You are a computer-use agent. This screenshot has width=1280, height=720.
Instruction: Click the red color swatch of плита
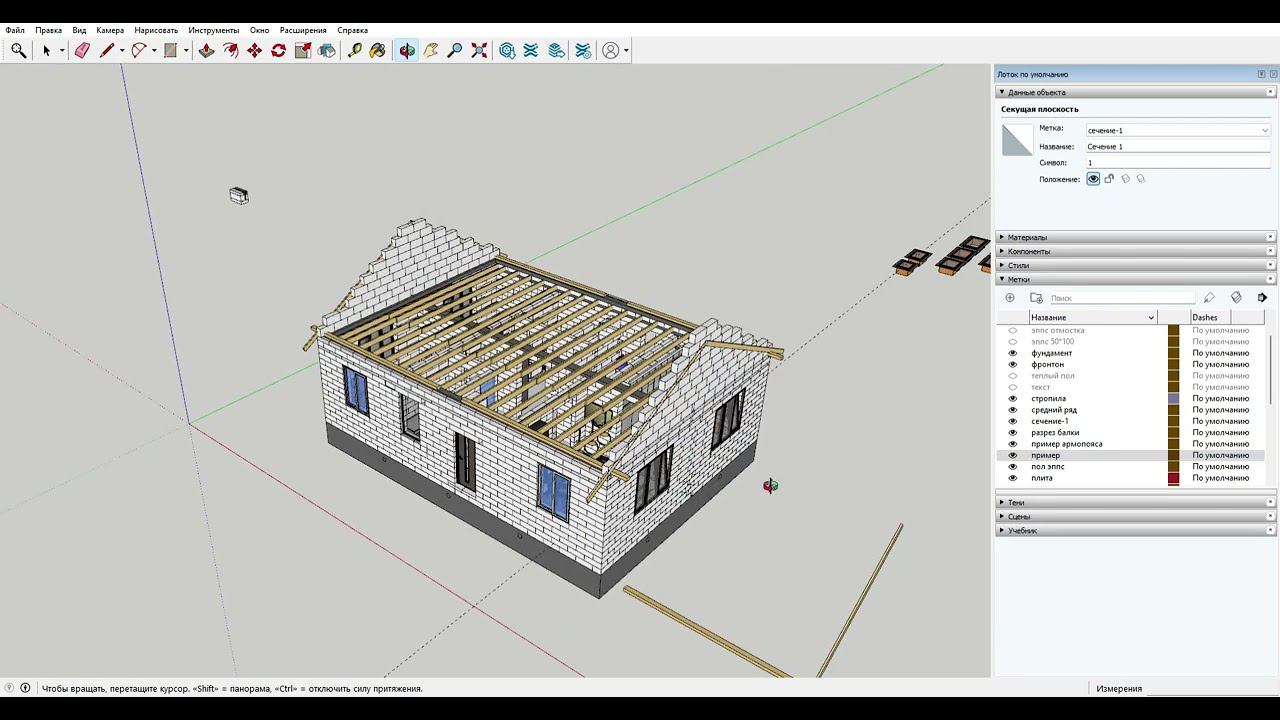point(1174,478)
